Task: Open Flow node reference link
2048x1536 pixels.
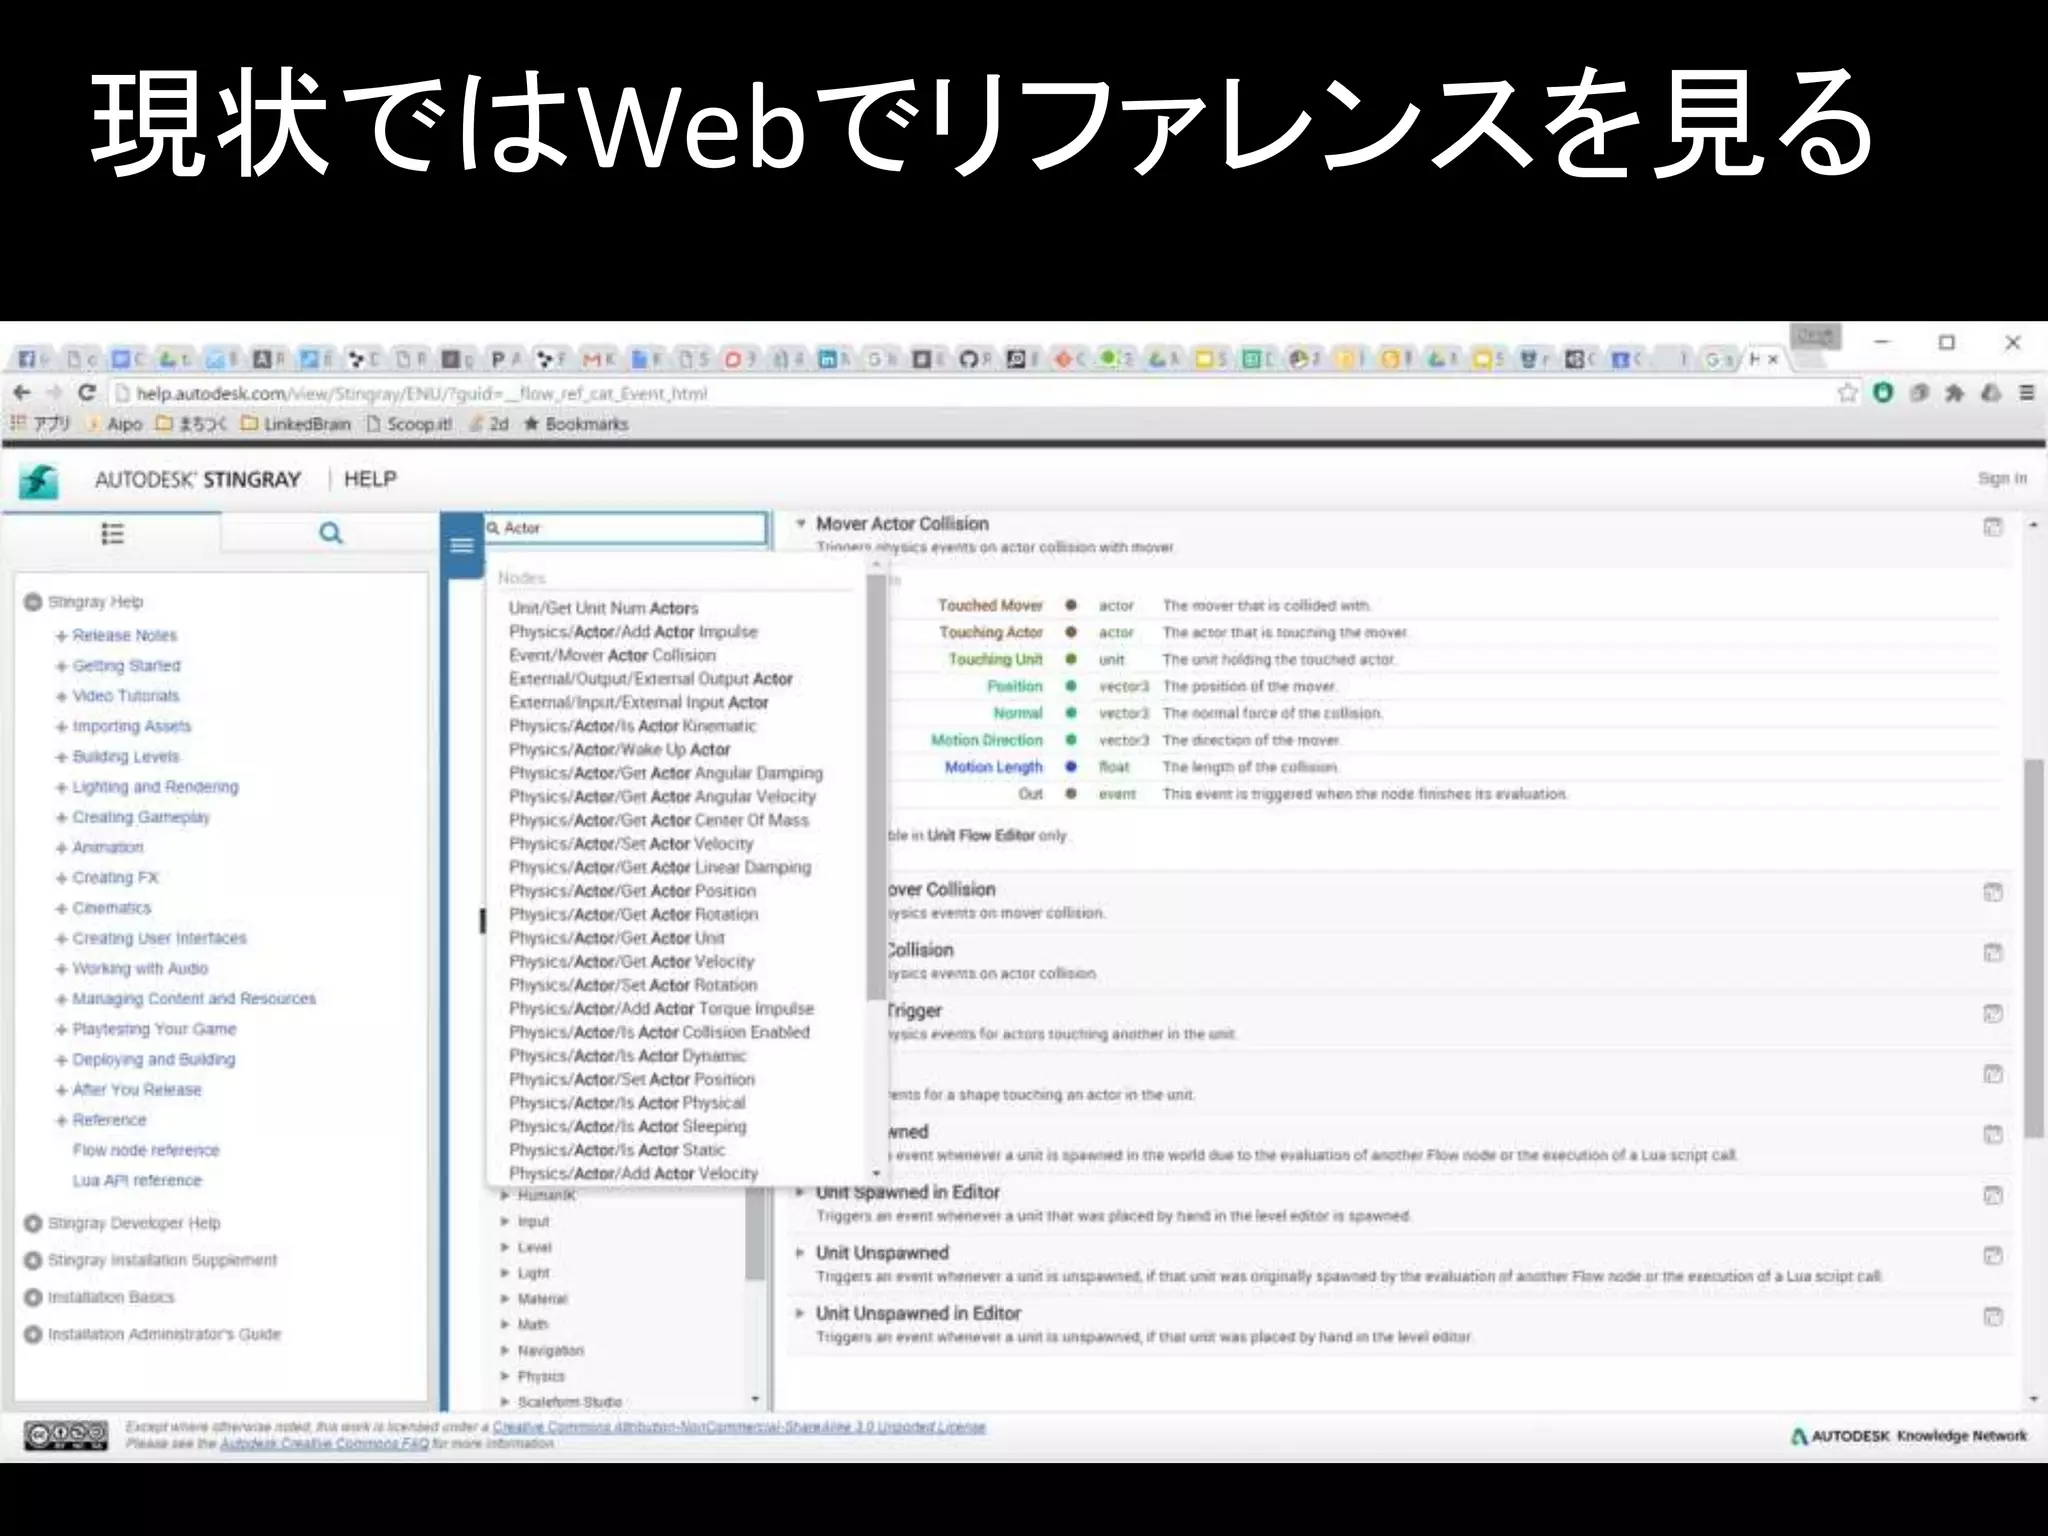Action: (146, 1150)
